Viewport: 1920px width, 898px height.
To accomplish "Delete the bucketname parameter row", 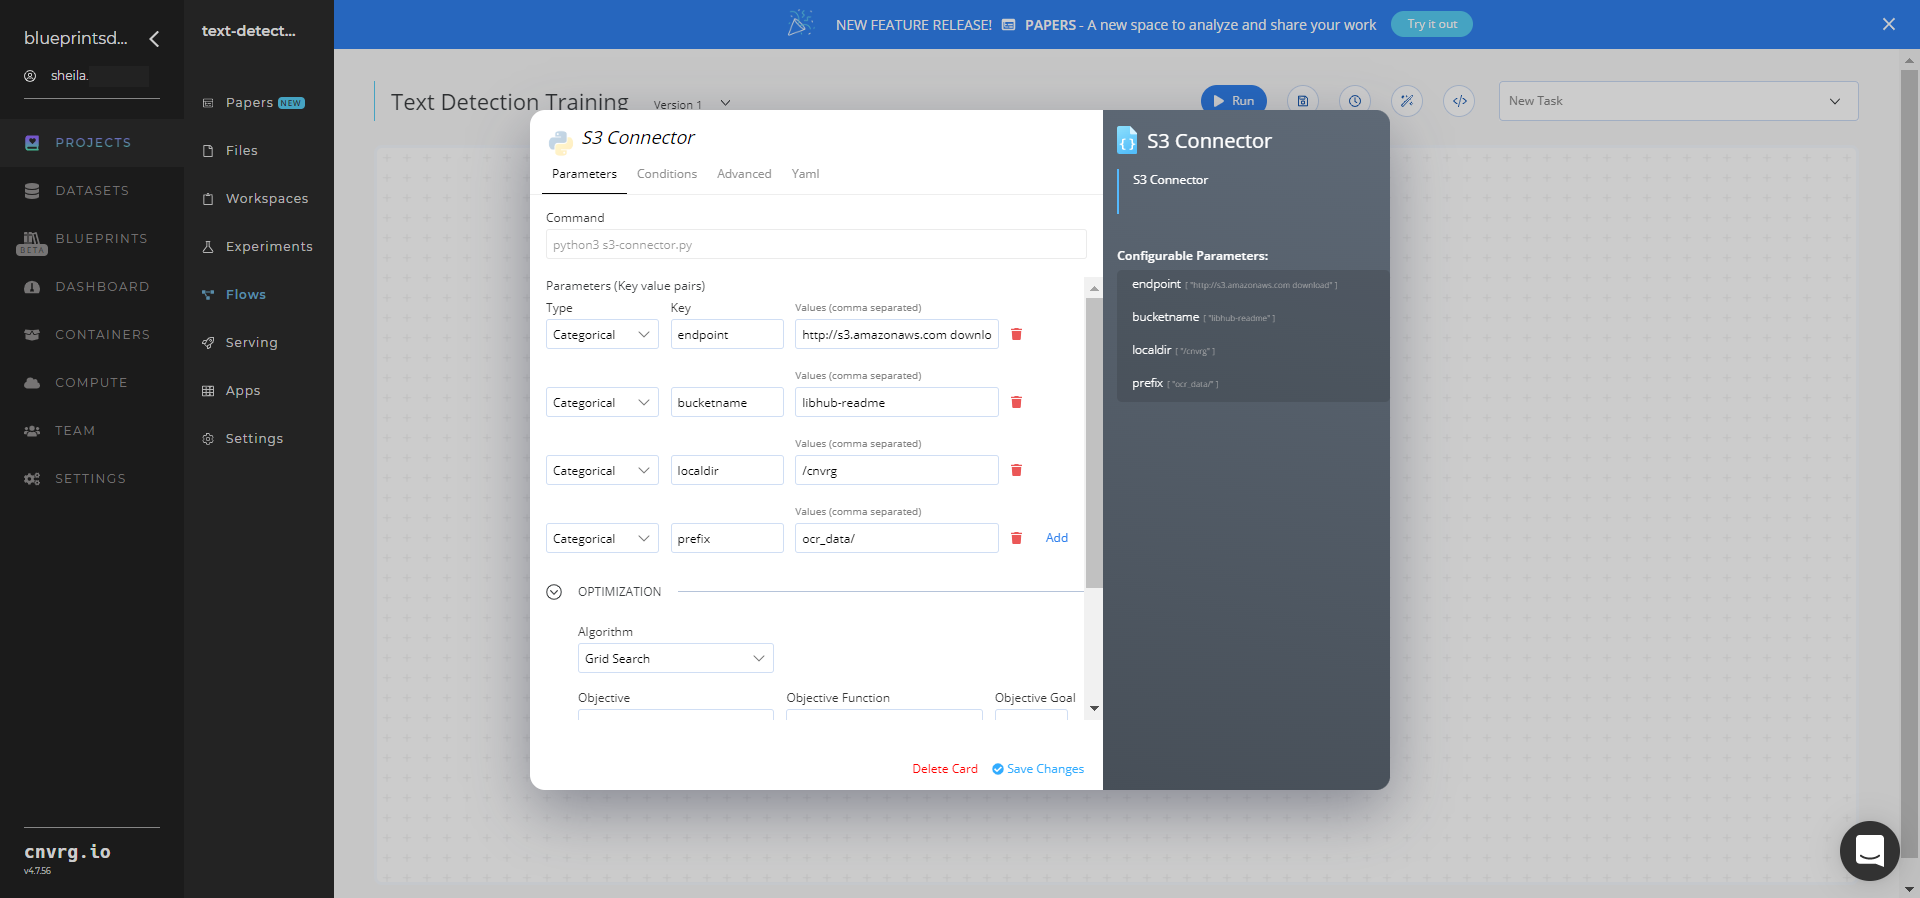I will [1016, 402].
